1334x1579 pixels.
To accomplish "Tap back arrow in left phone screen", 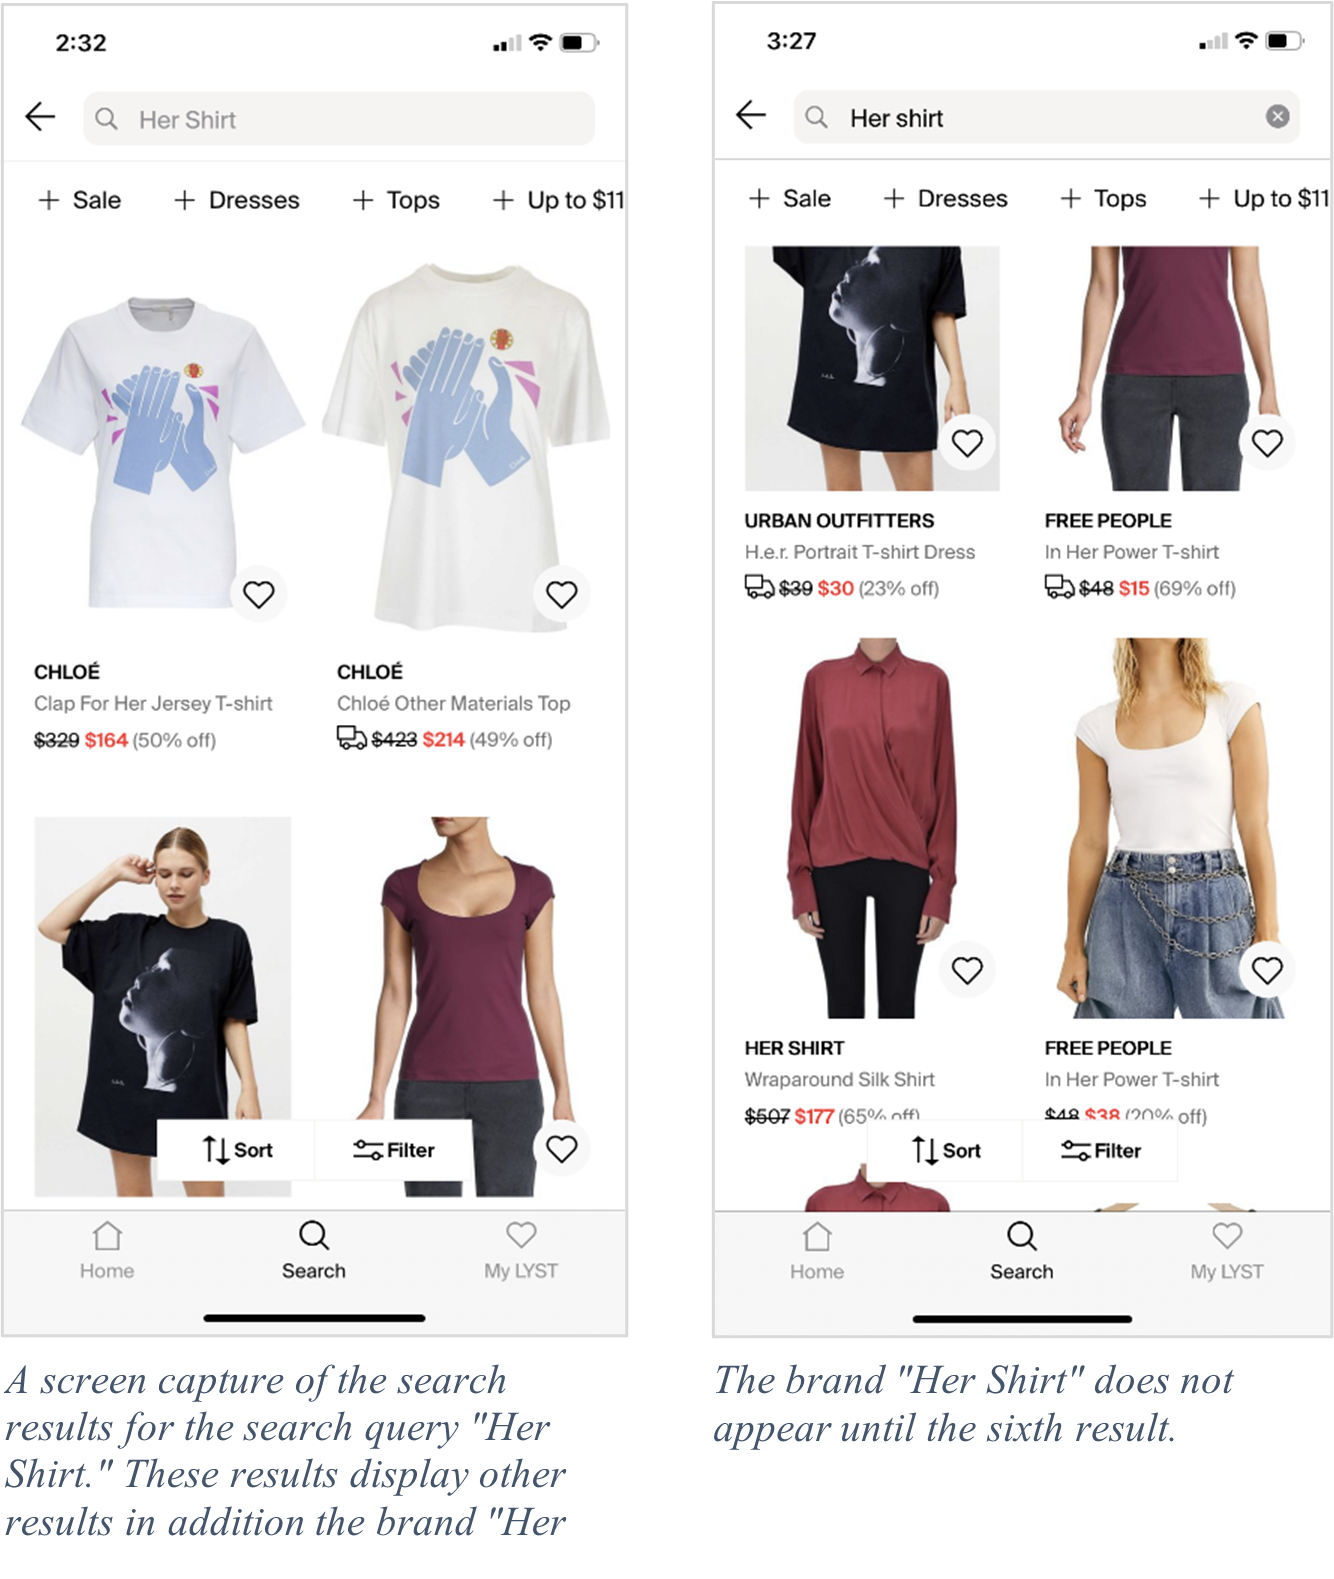I will click(40, 117).
